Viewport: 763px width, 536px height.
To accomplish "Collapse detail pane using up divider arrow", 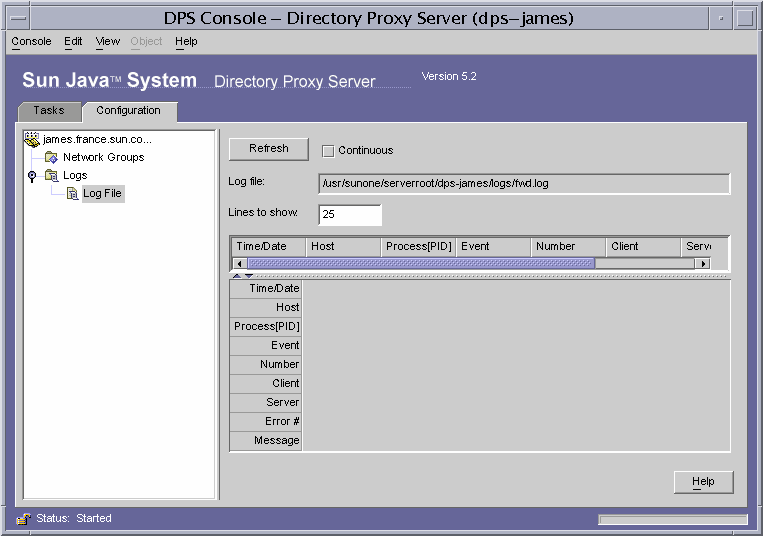I will tap(237, 276).
